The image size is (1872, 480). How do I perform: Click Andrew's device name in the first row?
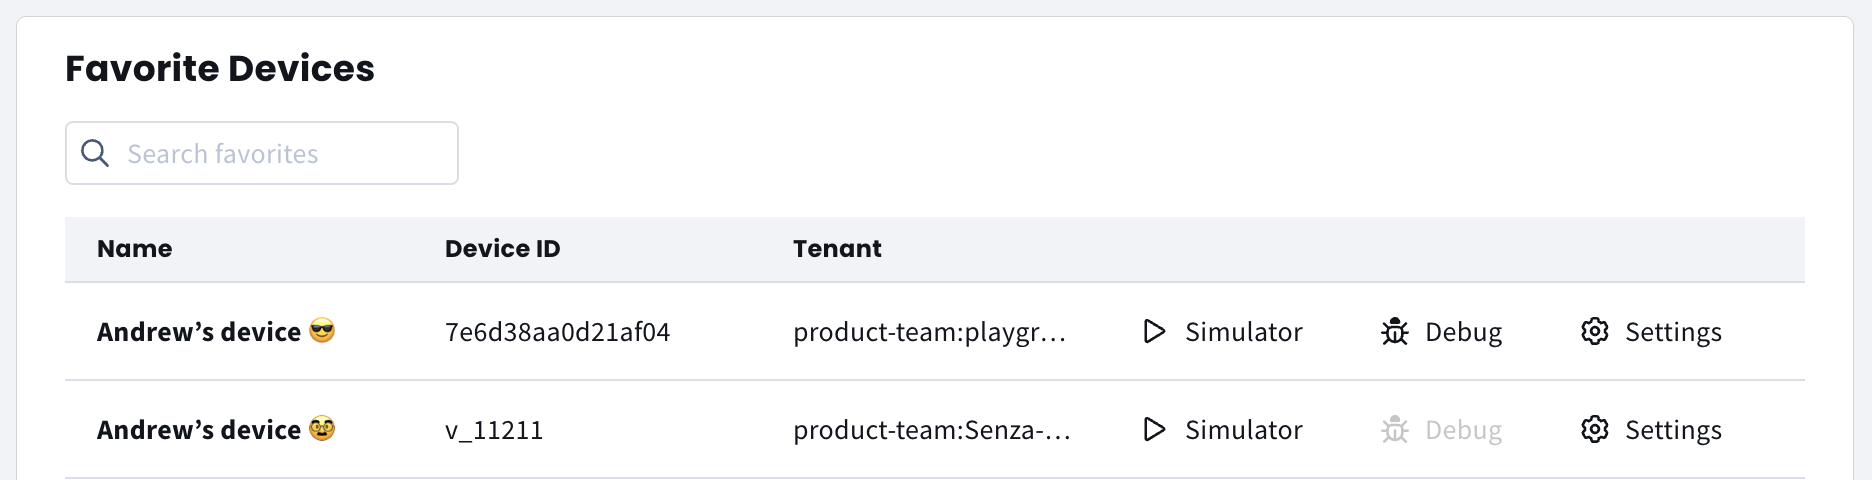198,332
